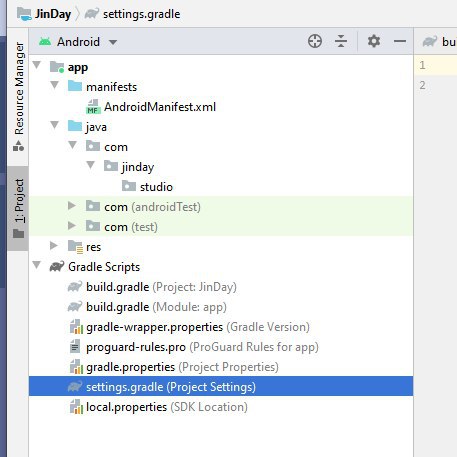
Task: Click the local.properties file icon
Action: click(x=76, y=407)
